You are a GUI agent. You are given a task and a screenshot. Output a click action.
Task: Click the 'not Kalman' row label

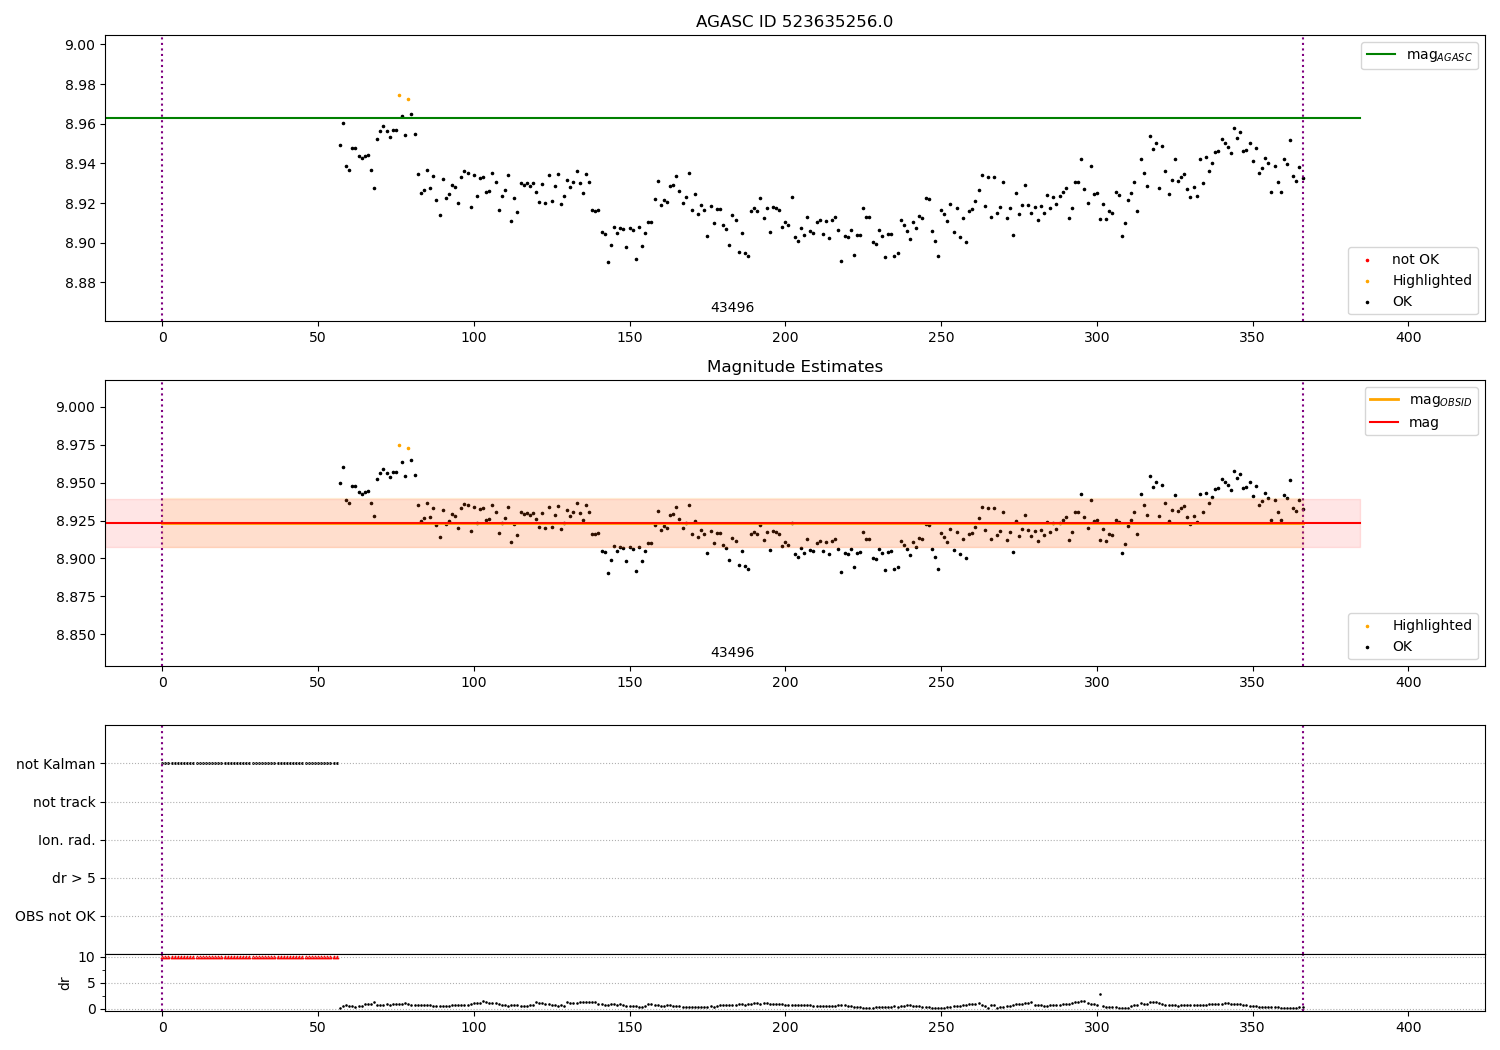click(56, 765)
